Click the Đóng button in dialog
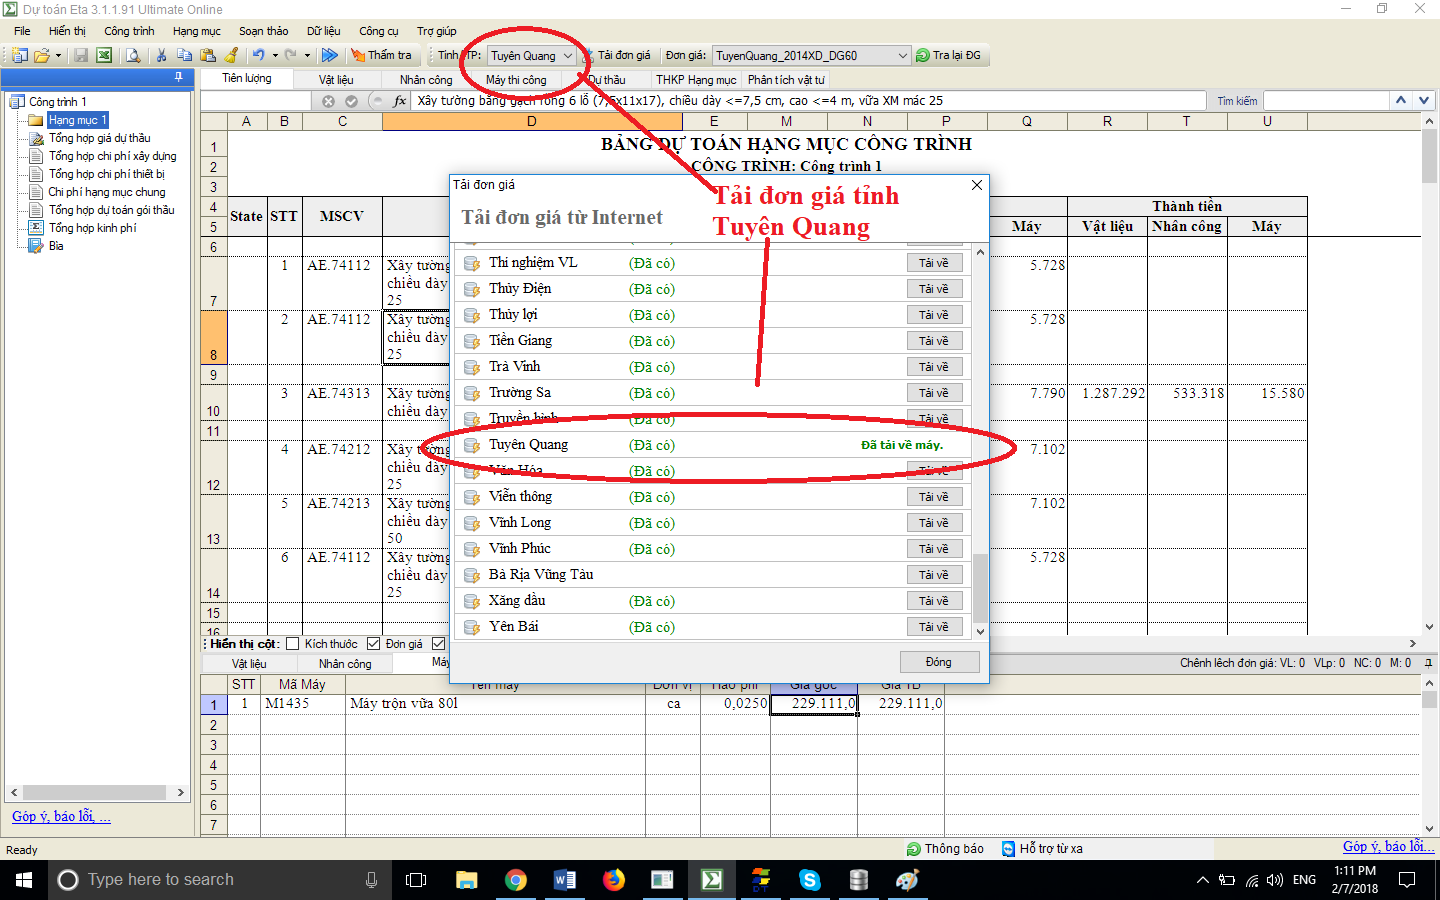This screenshot has height=900, width=1440. point(938,662)
